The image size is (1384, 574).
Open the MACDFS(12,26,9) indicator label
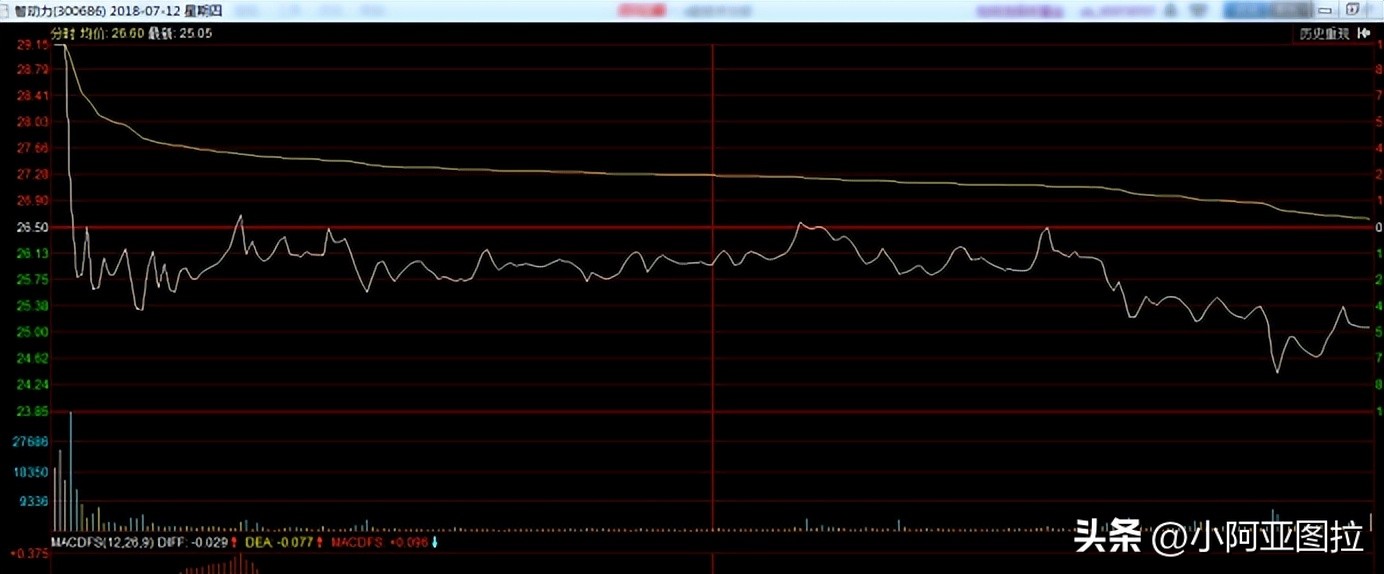click(x=103, y=542)
